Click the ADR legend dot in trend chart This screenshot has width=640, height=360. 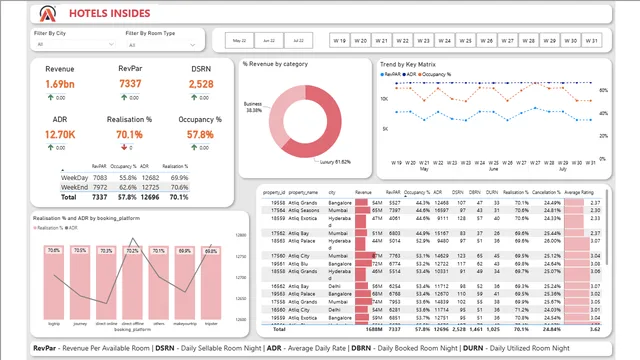[404, 74]
